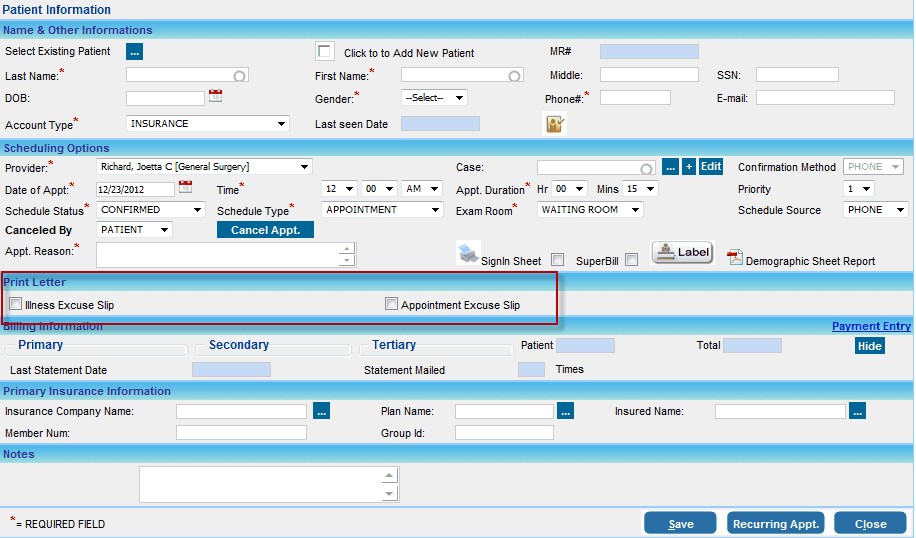Open the Demographic Sheet Report PDF icon

[x=735, y=258]
